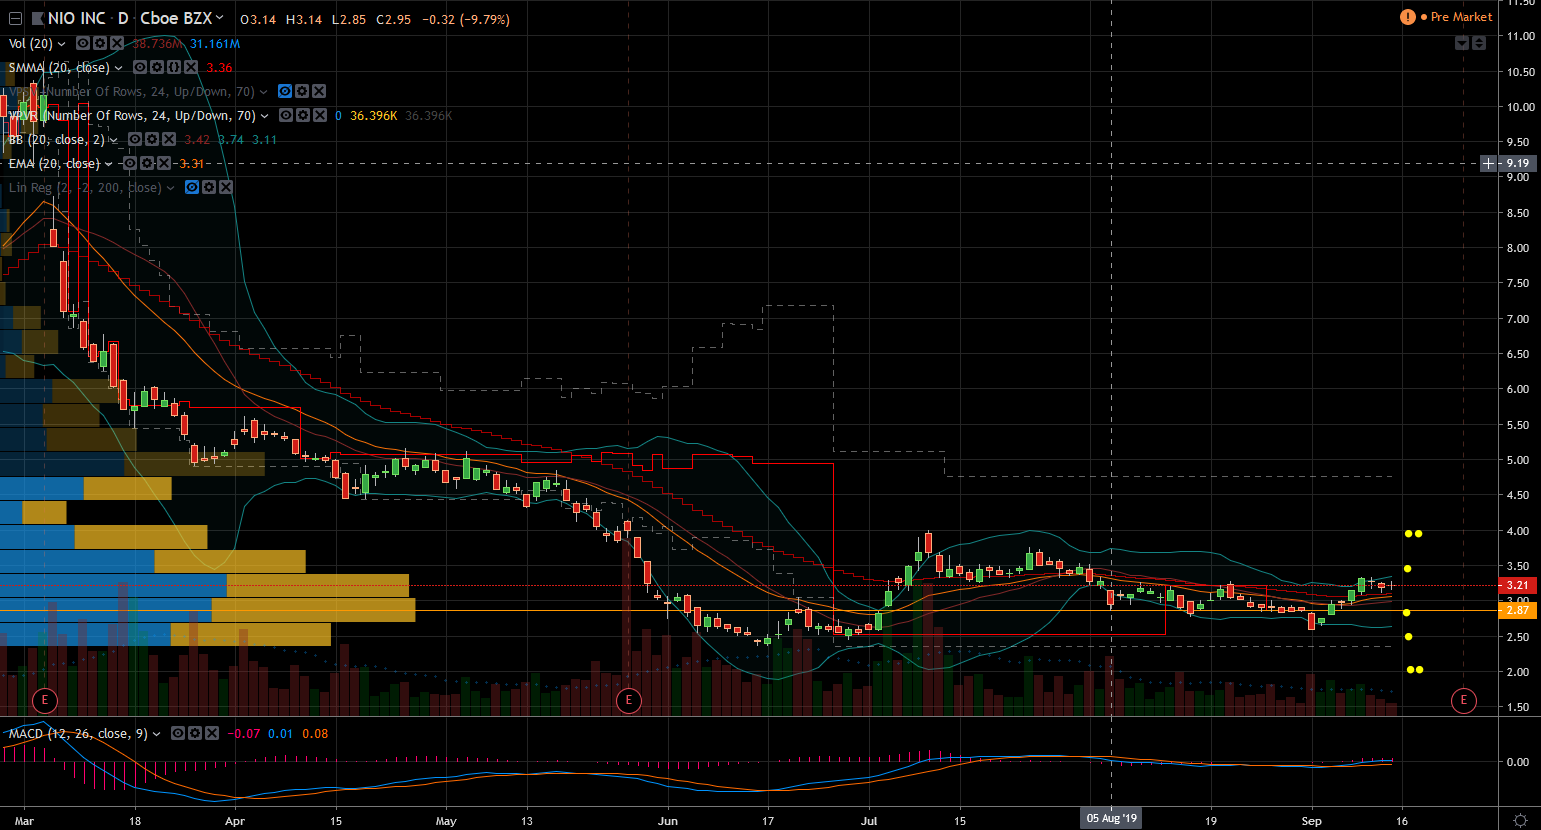
Task: Show the hidden Lin Reg indicator
Action: click(192, 188)
